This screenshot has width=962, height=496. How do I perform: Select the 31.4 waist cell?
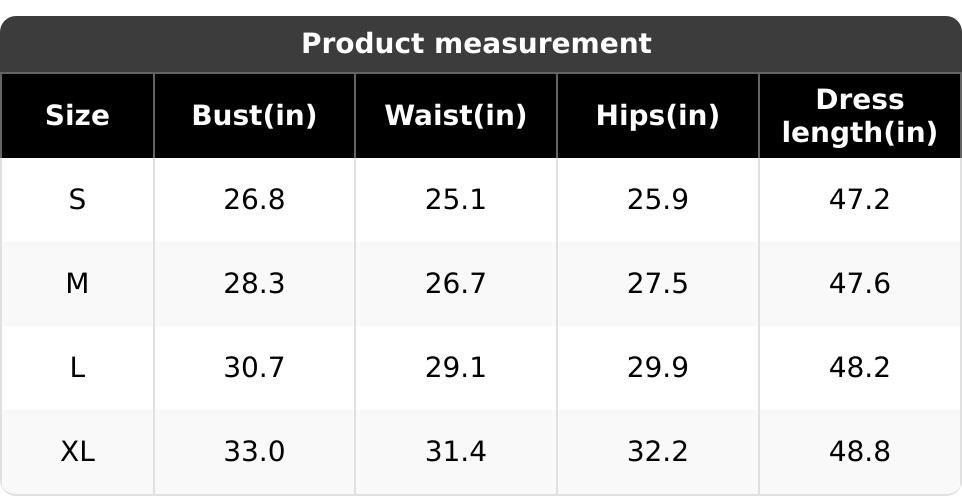coord(456,452)
